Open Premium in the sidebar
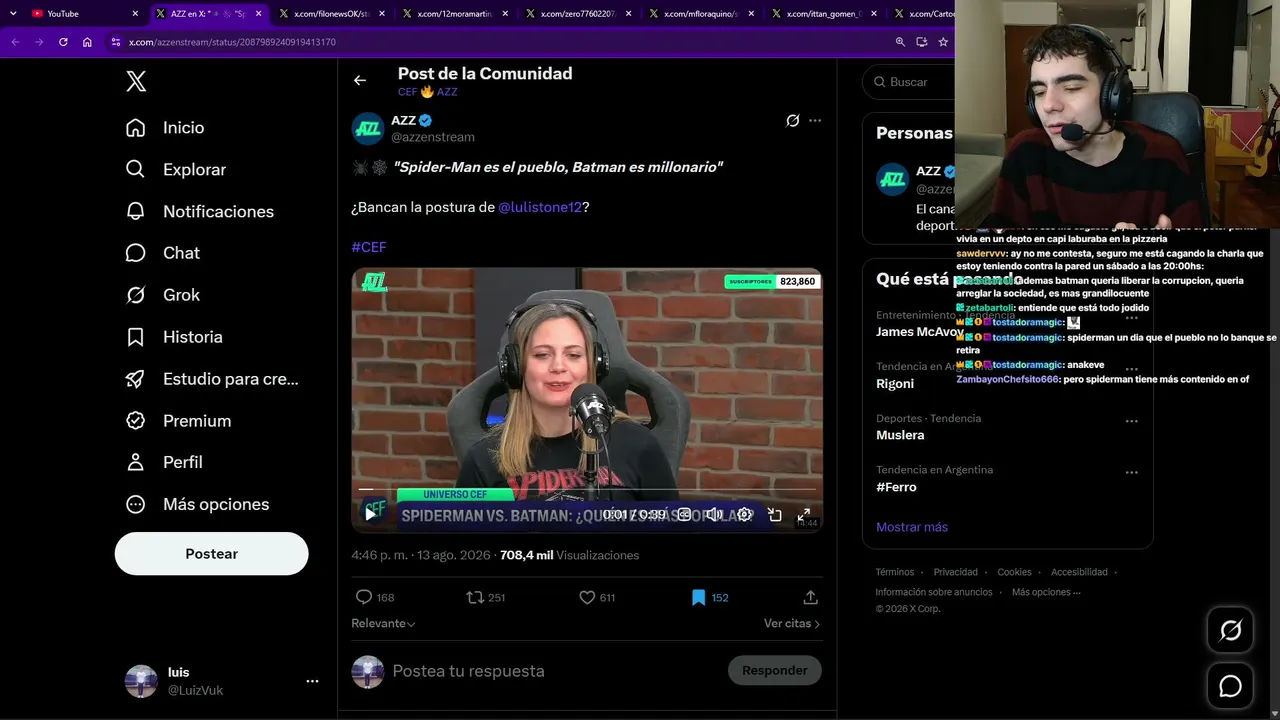This screenshot has height=720, width=1280. tap(178, 421)
